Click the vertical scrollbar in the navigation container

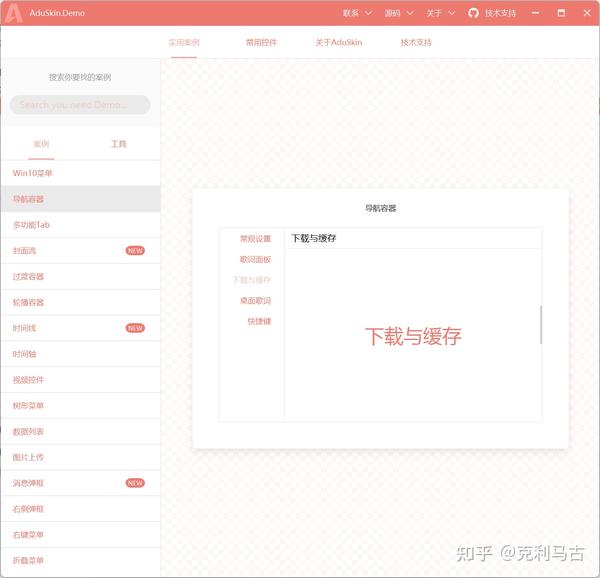coord(541,324)
